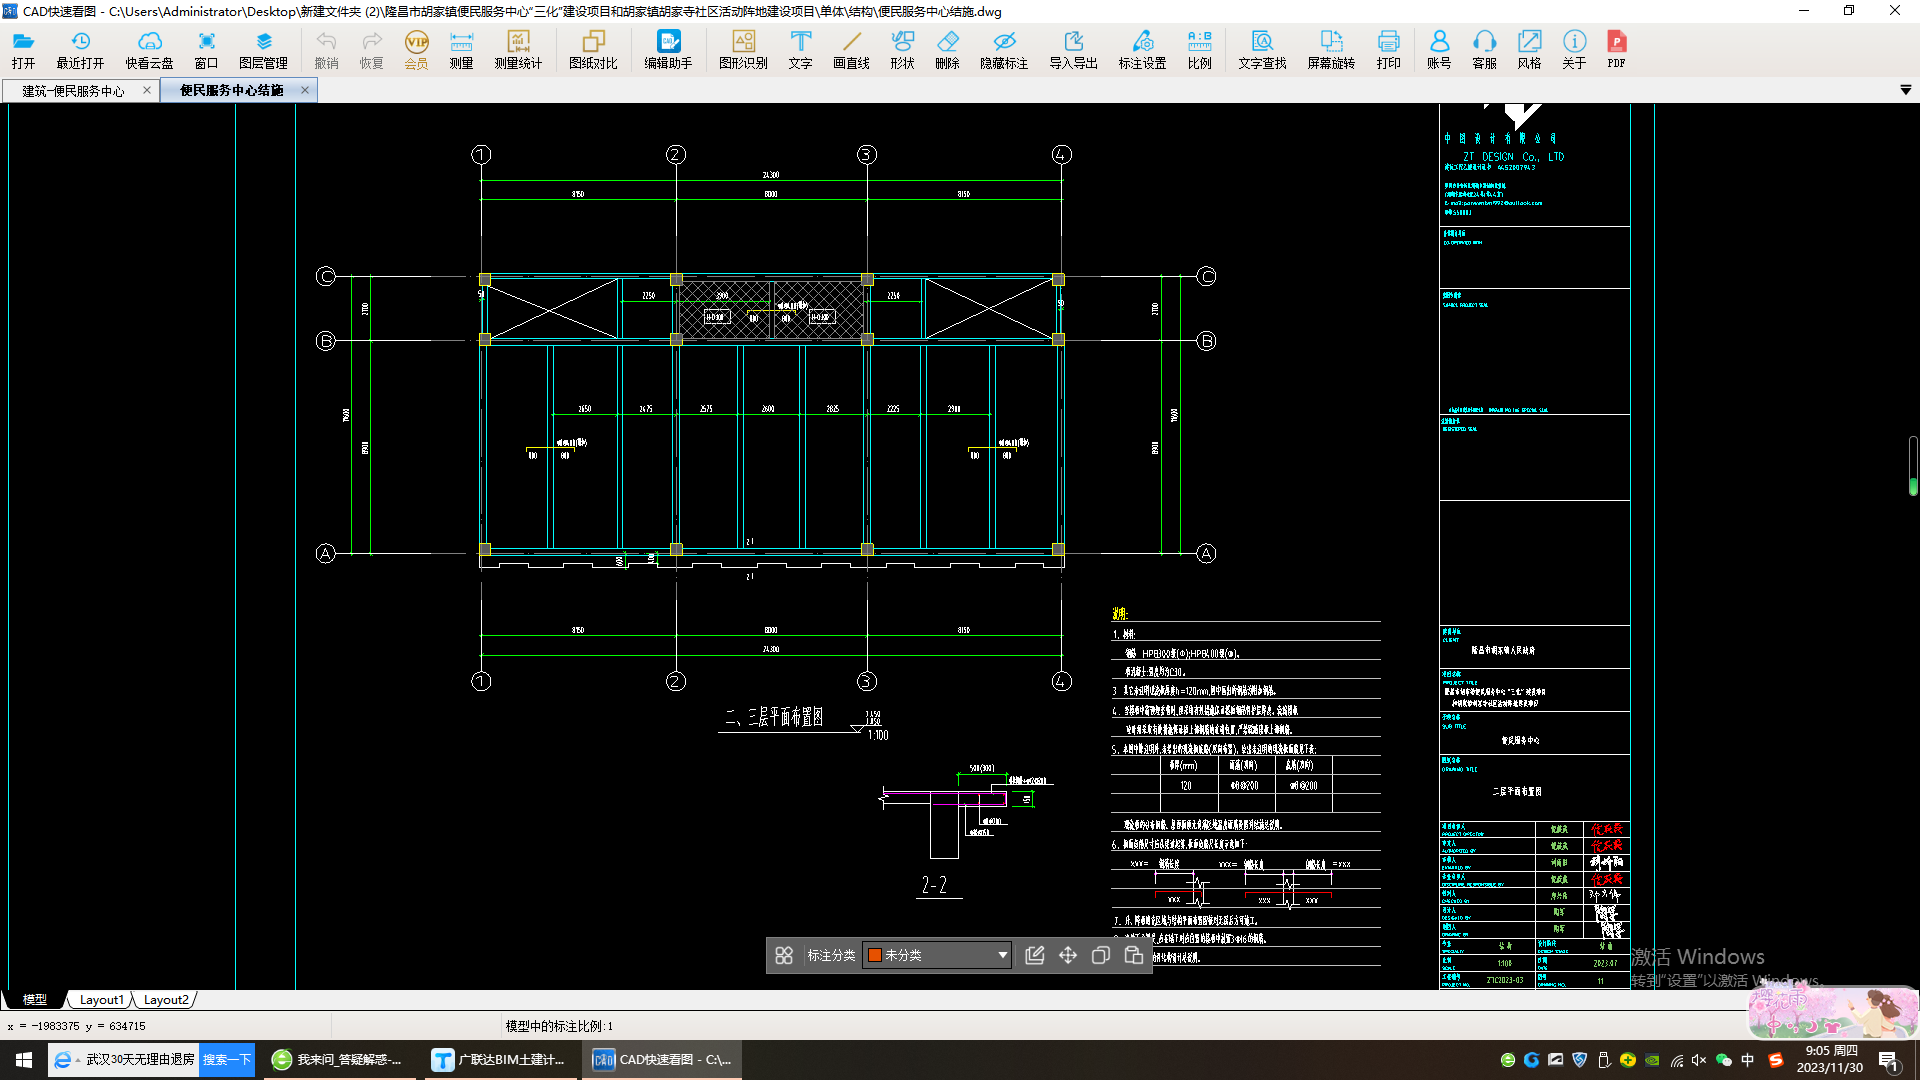Open 图层管理 layer manager
This screenshot has width=1920, height=1080.
coord(263,49)
